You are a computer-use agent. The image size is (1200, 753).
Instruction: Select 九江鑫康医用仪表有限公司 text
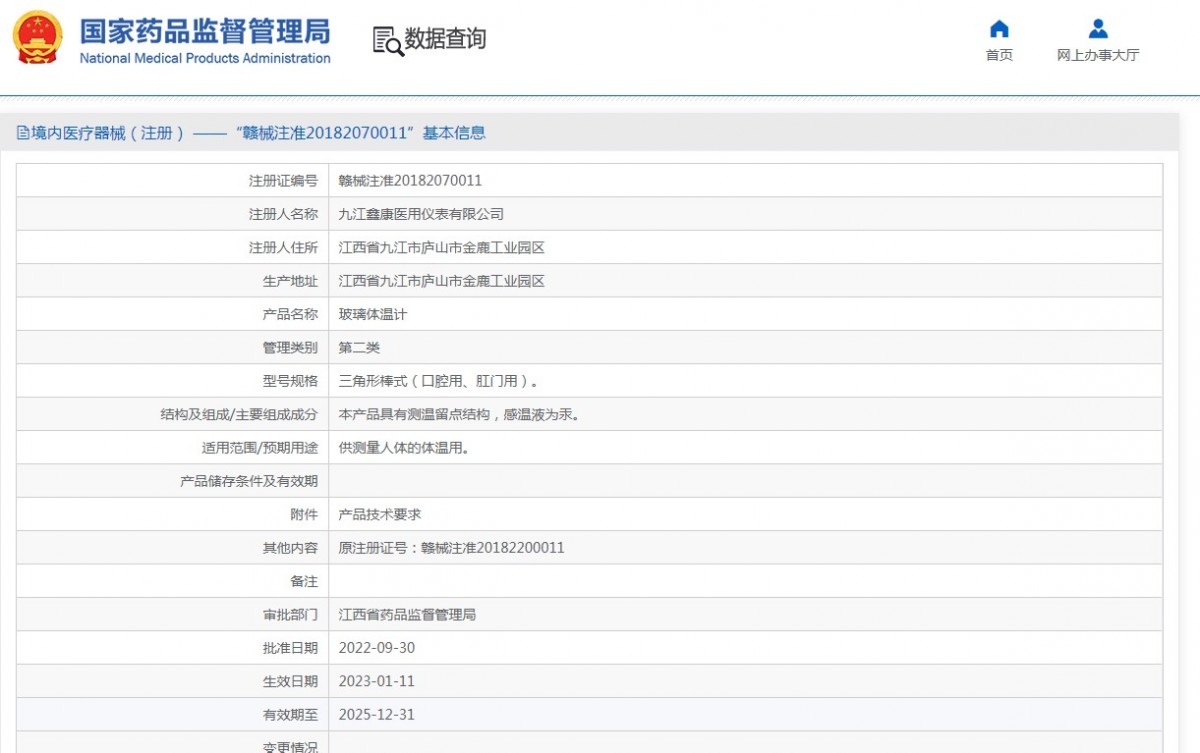pyautogui.click(x=421, y=214)
